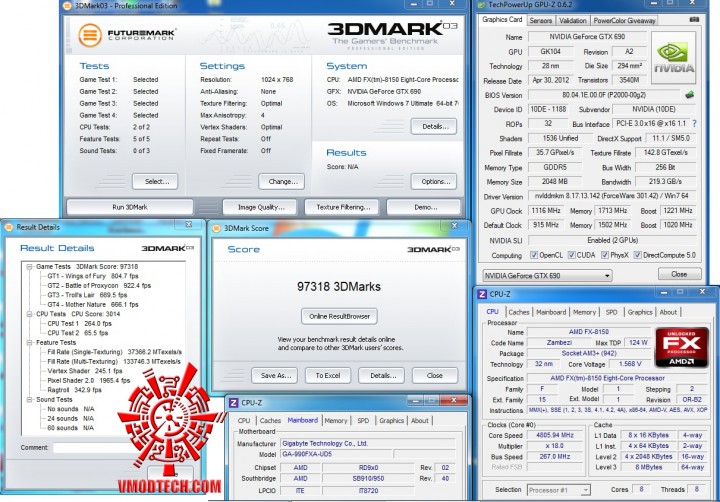Viewport: 720px width, 502px height.
Task: Click the Demo... button
Action: (424, 208)
